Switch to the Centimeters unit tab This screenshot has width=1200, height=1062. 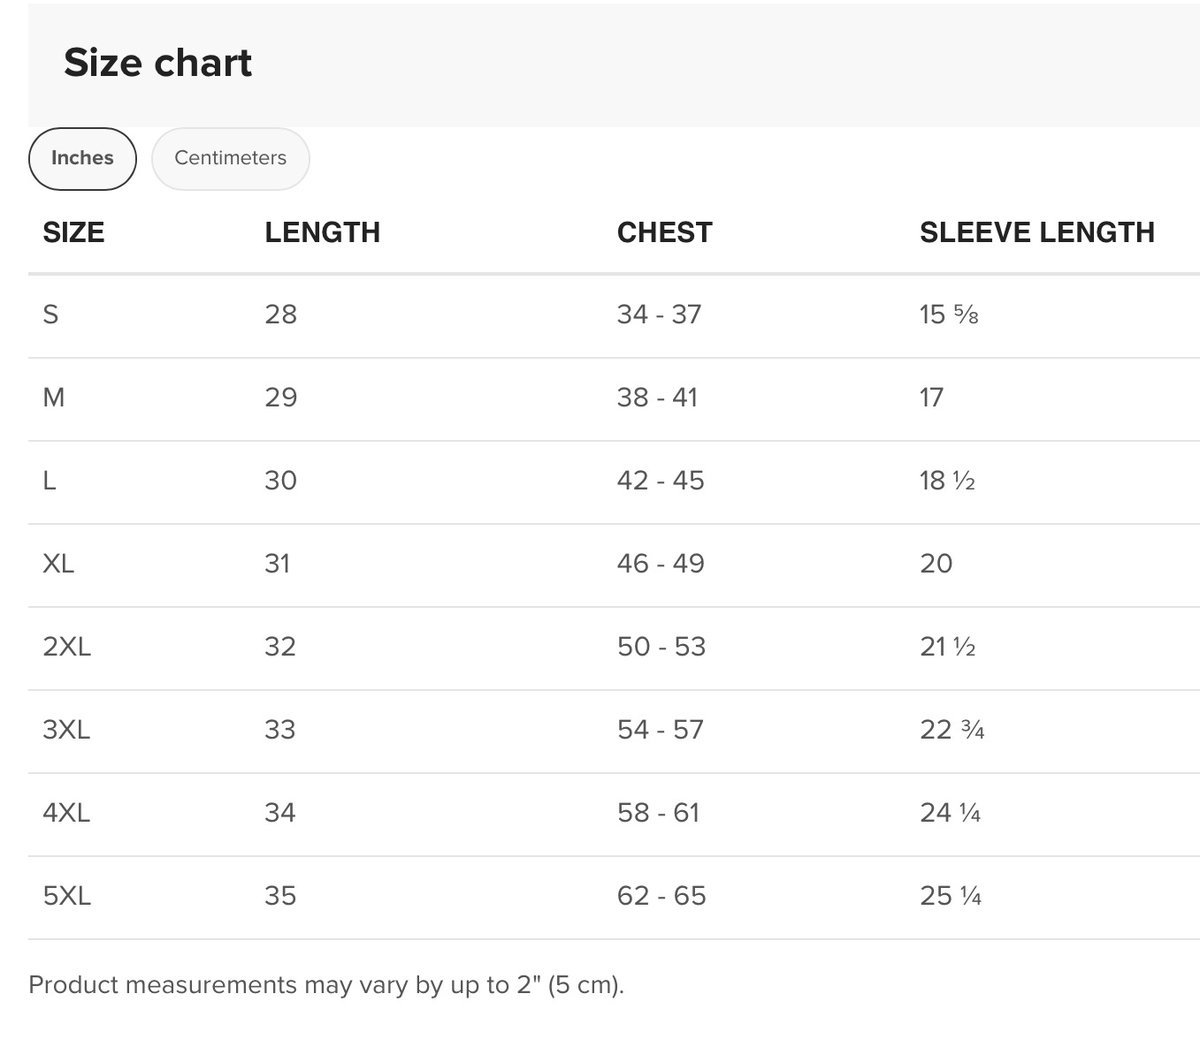click(x=230, y=158)
